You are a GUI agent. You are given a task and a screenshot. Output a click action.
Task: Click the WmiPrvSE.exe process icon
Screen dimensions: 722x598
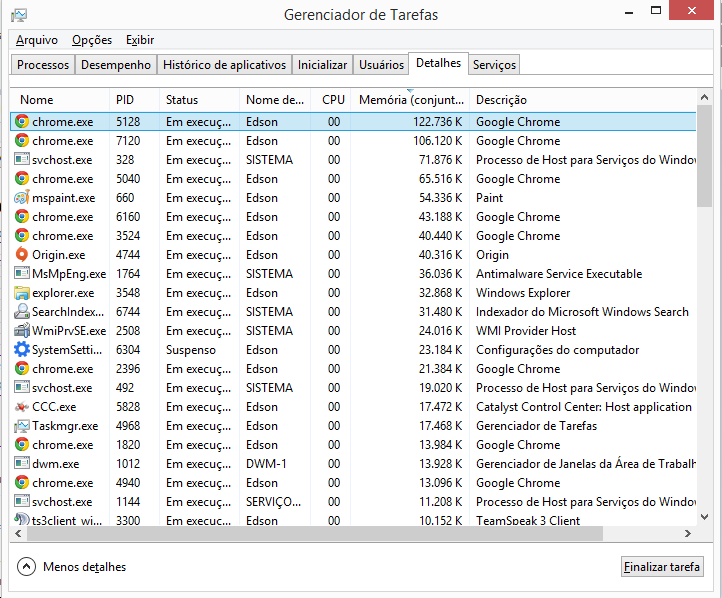22,331
